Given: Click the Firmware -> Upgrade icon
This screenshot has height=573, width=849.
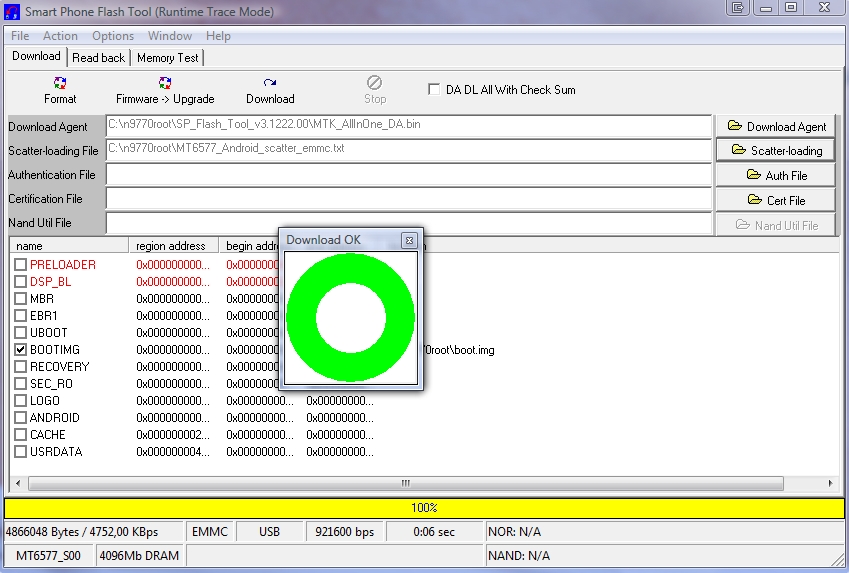Looking at the screenshot, I should coord(165,83).
